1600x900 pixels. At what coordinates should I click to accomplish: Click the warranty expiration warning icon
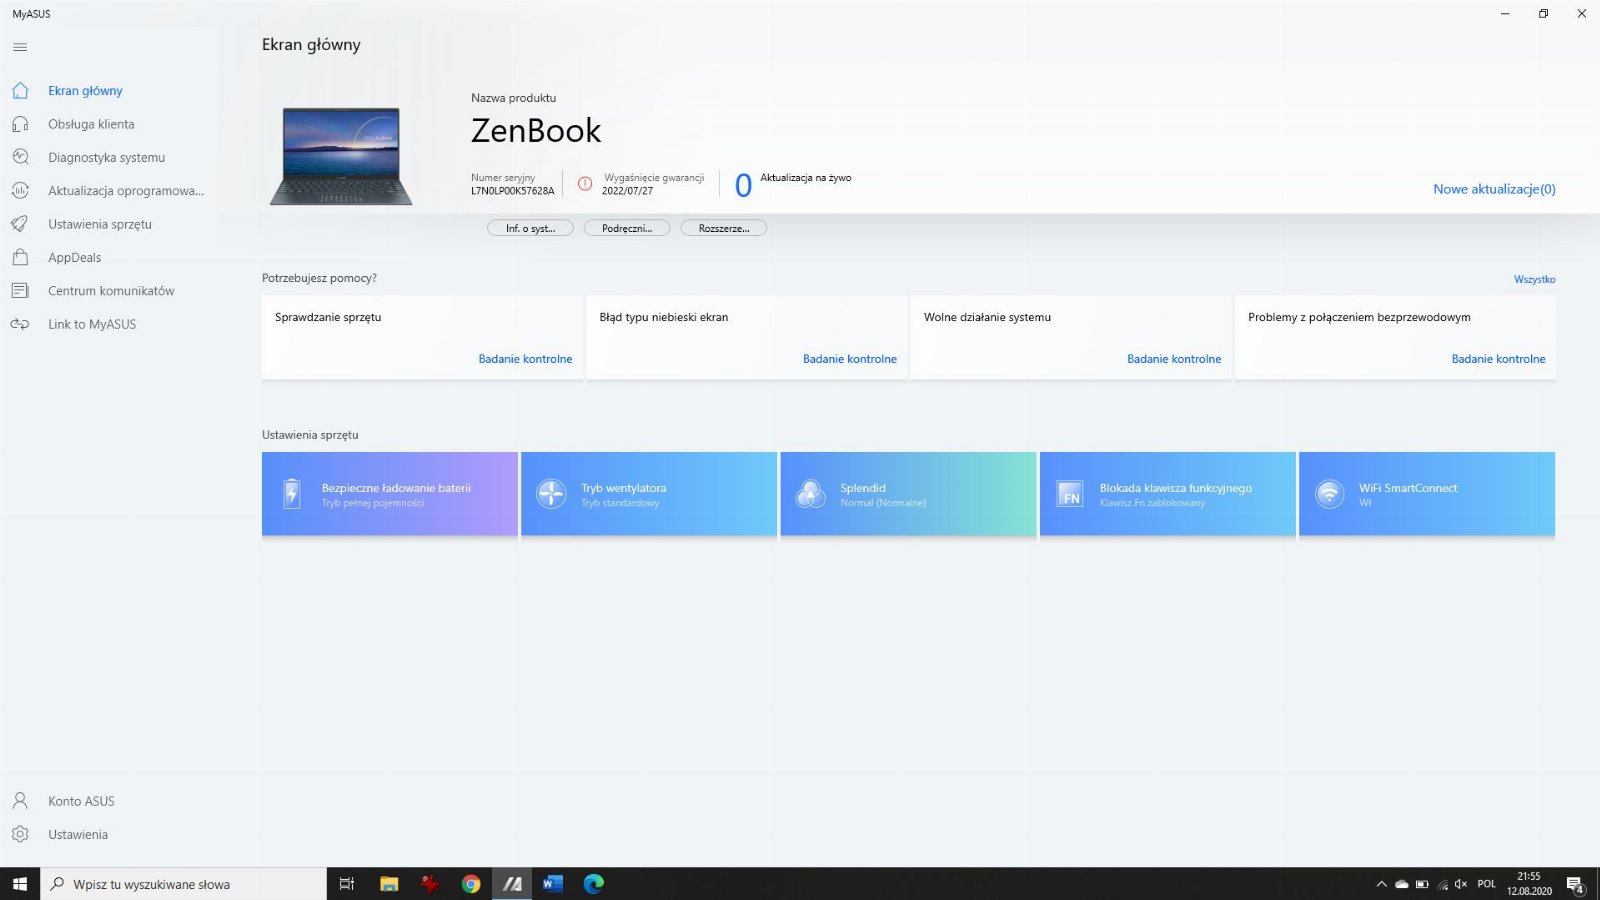(x=585, y=184)
